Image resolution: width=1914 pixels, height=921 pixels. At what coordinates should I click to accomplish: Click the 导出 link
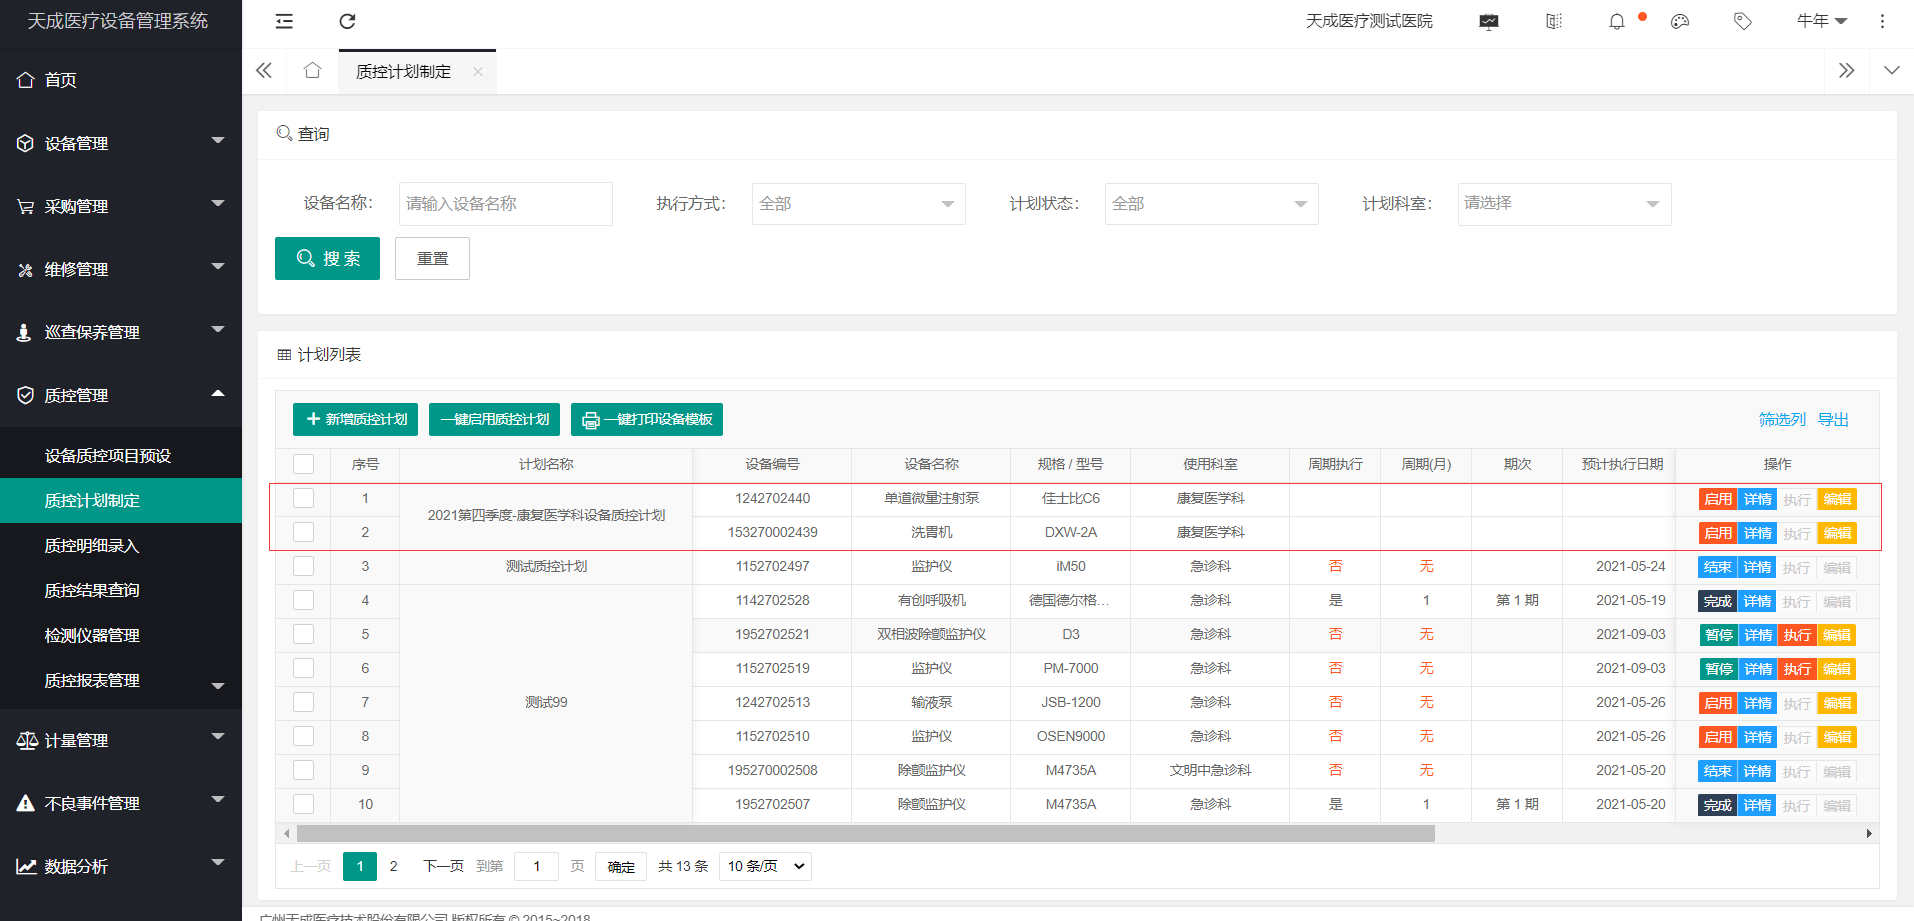1833,420
